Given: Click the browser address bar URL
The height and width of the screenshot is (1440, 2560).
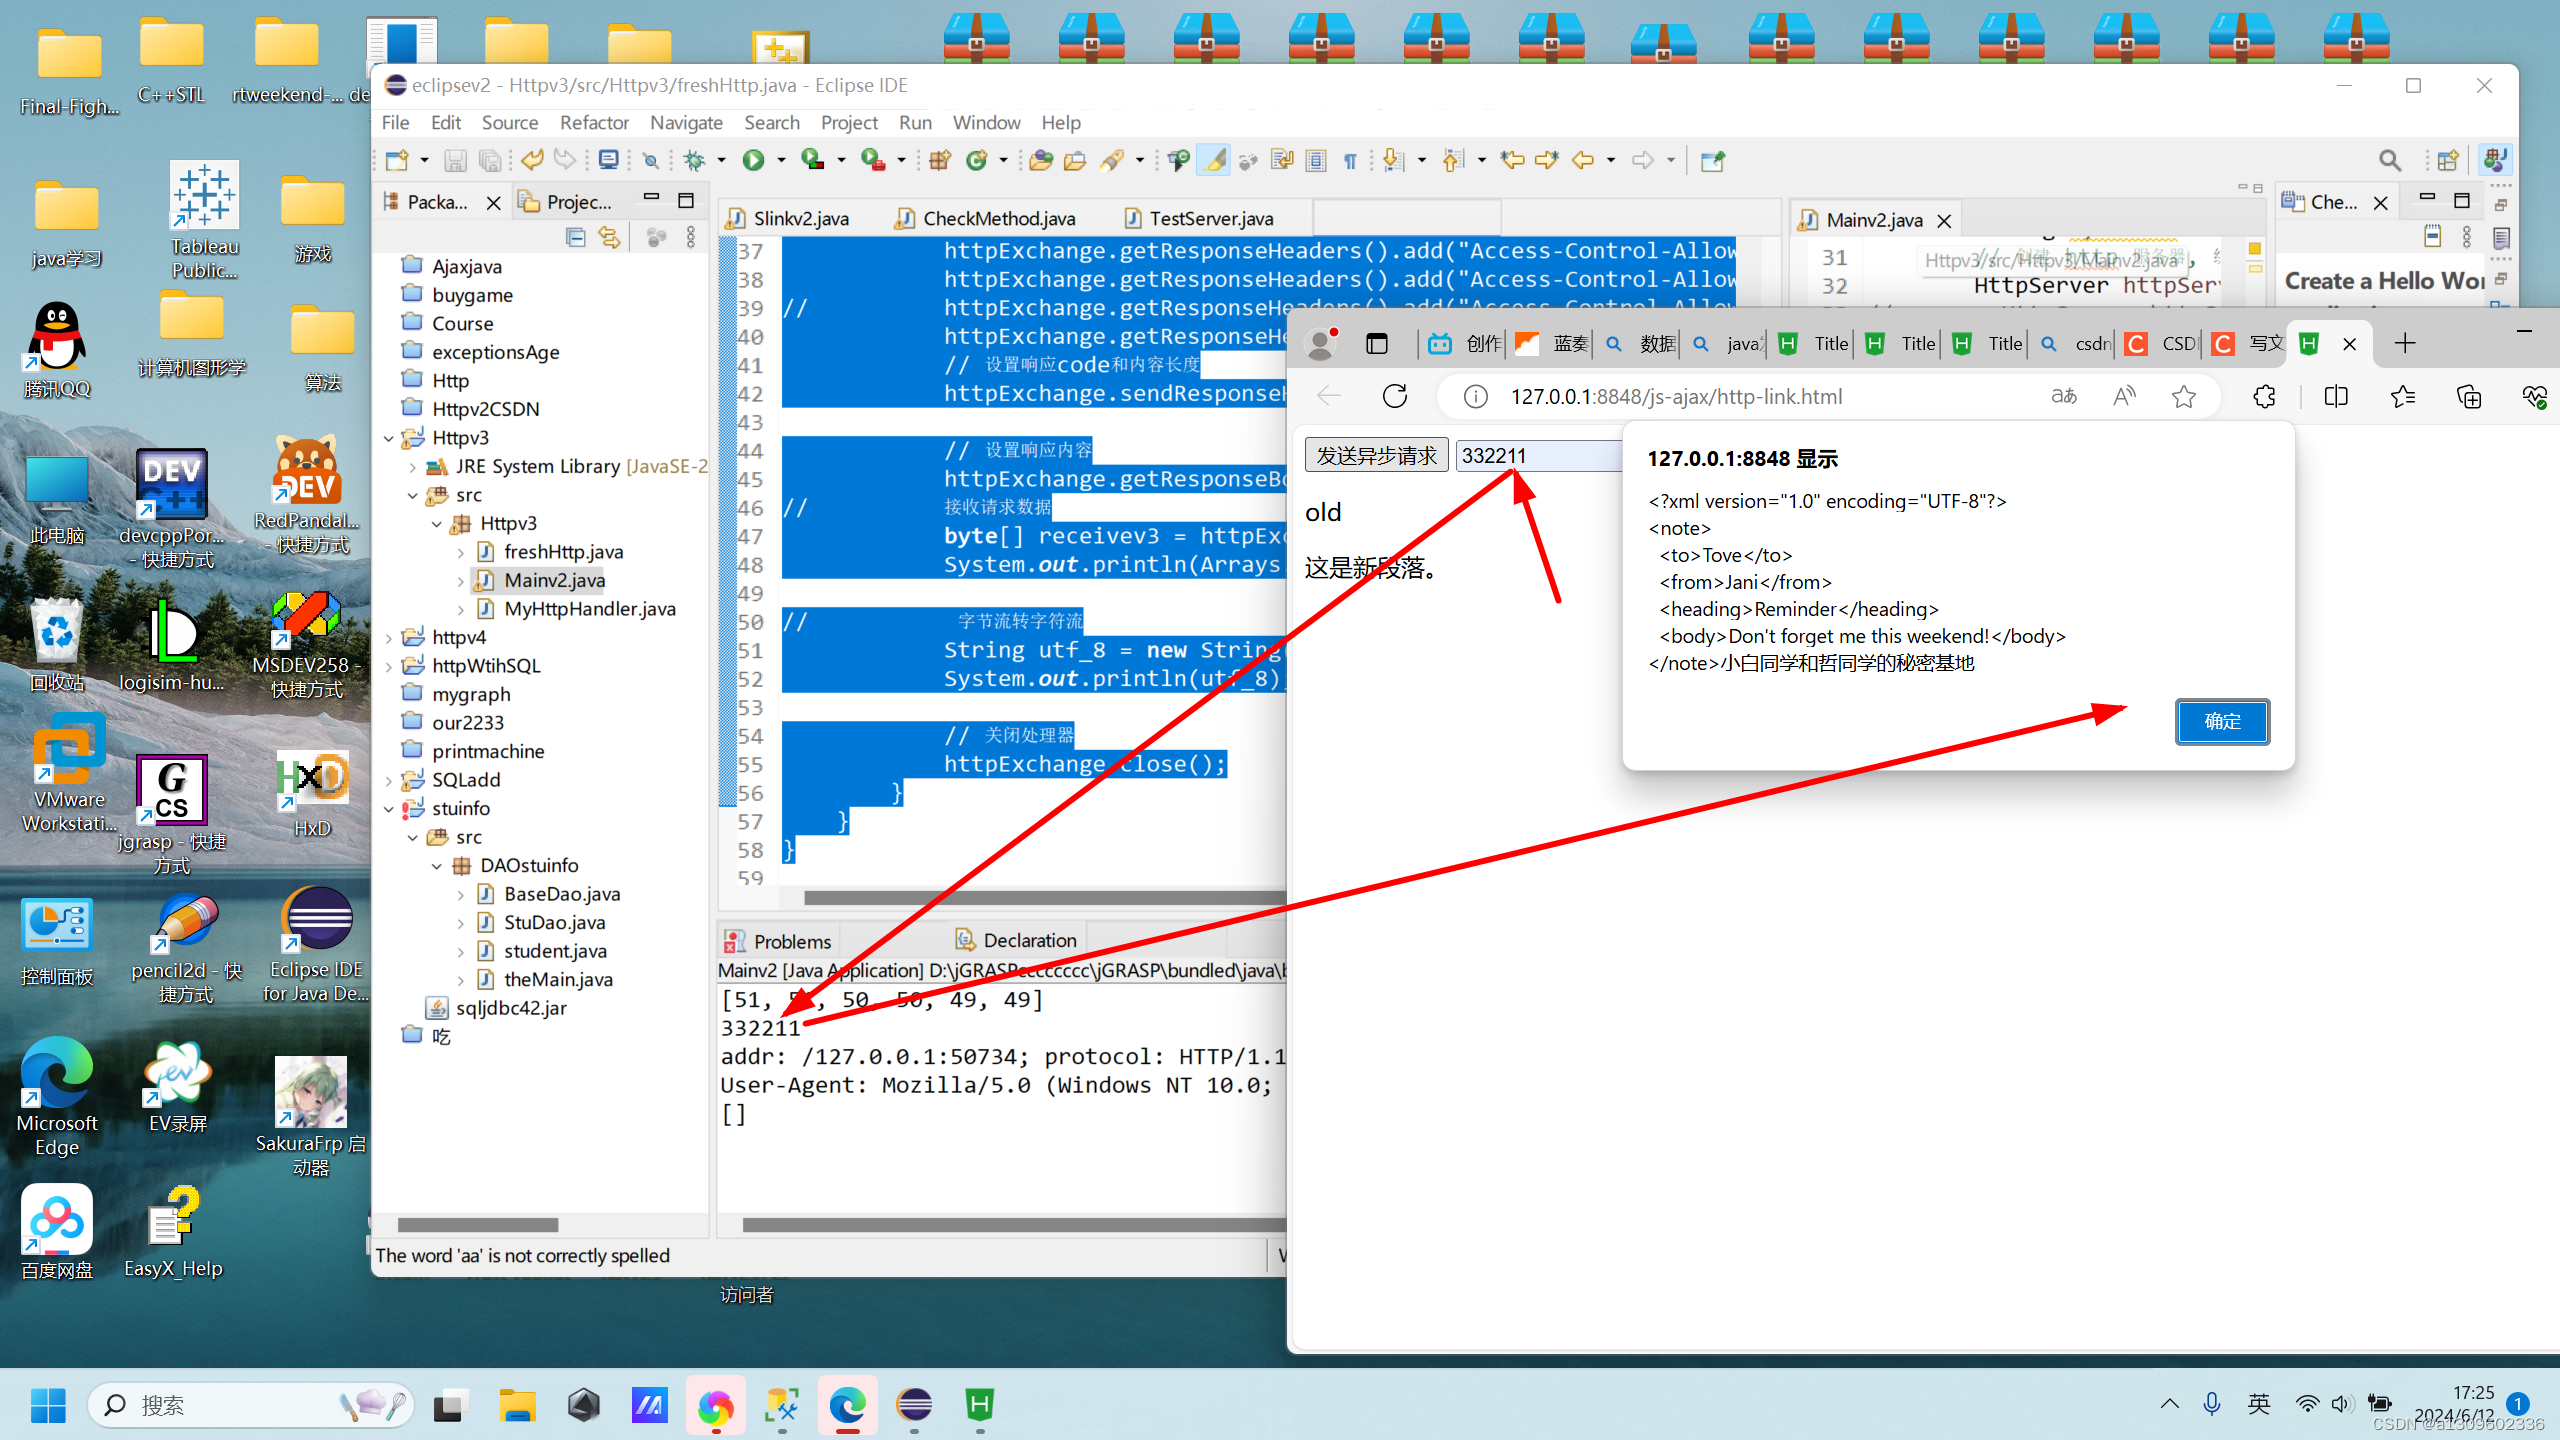Looking at the screenshot, I should pyautogui.click(x=1676, y=397).
